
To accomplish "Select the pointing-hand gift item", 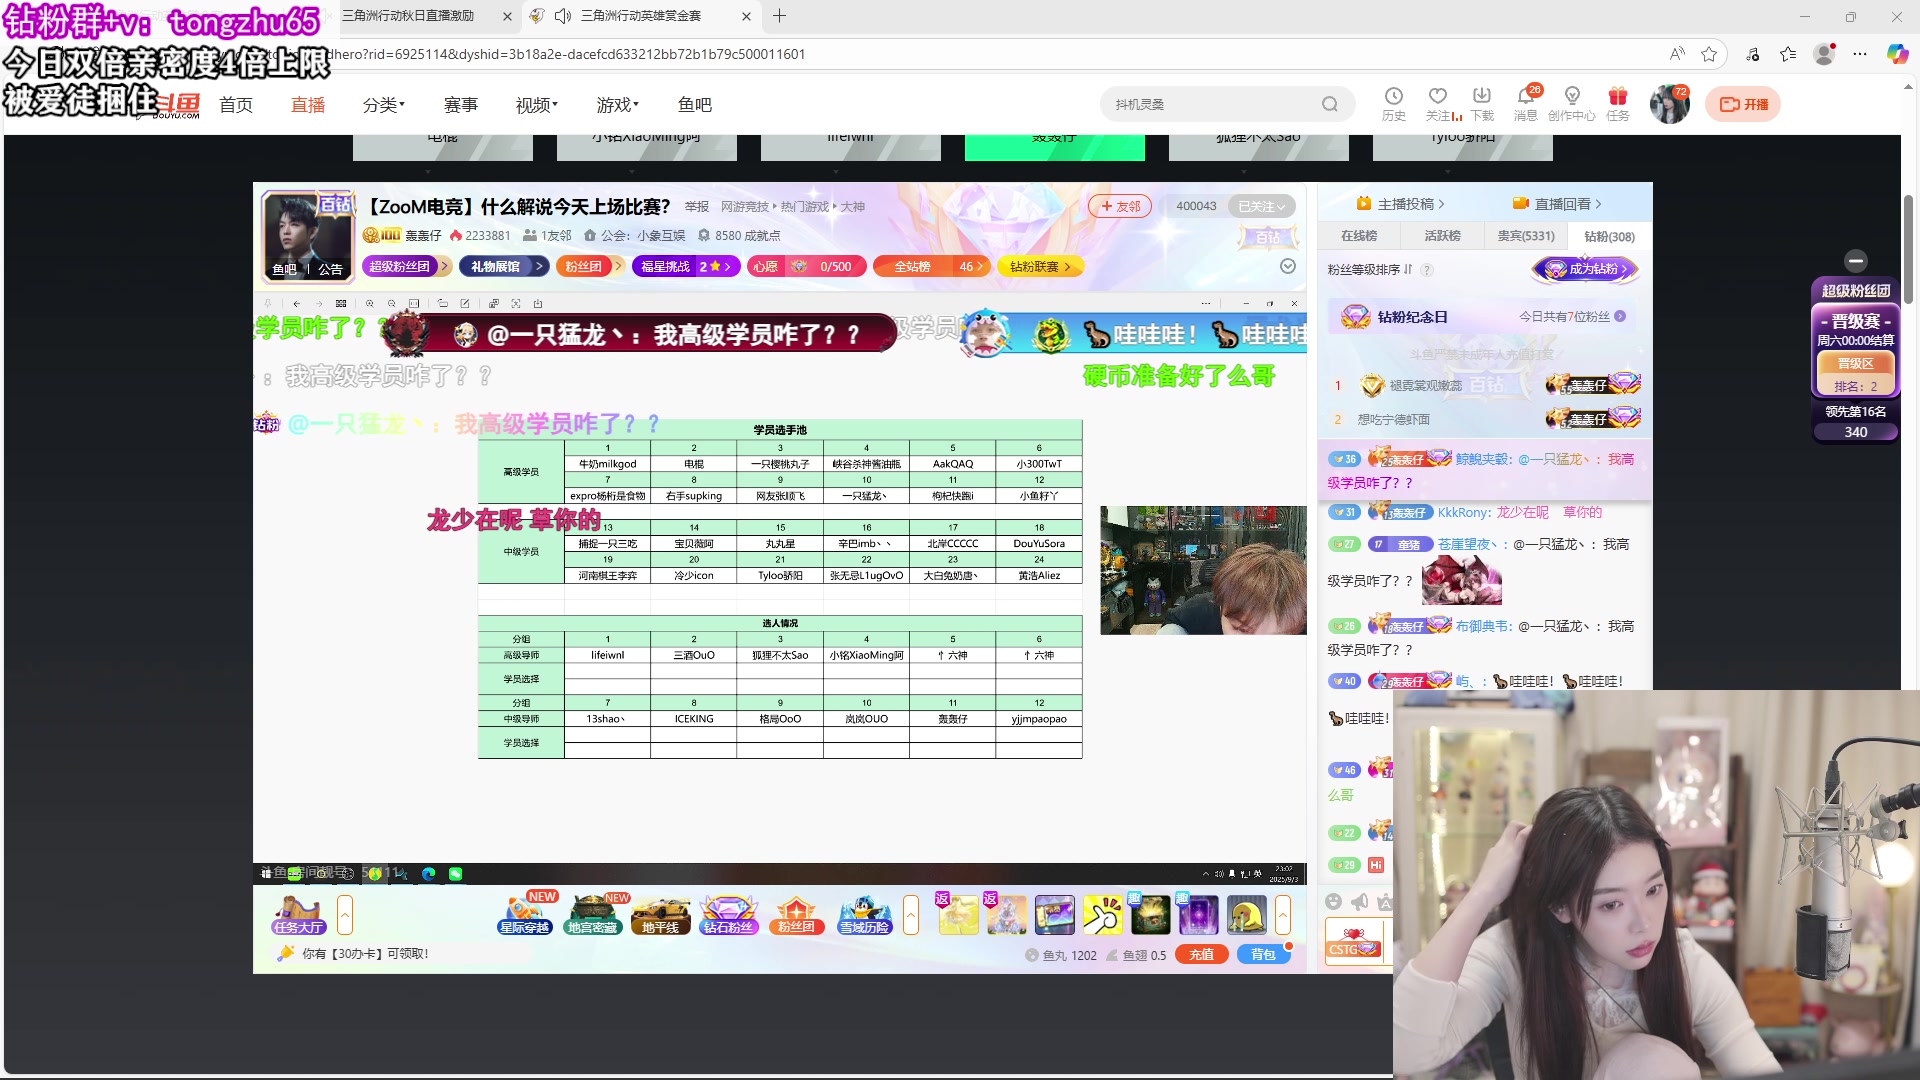I will 1102,915.
